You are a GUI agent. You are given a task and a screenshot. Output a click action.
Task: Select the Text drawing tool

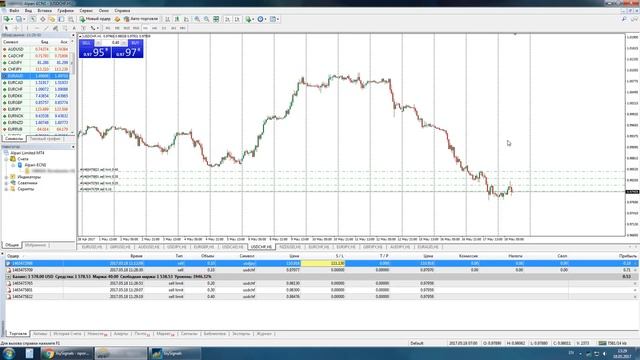74,28
